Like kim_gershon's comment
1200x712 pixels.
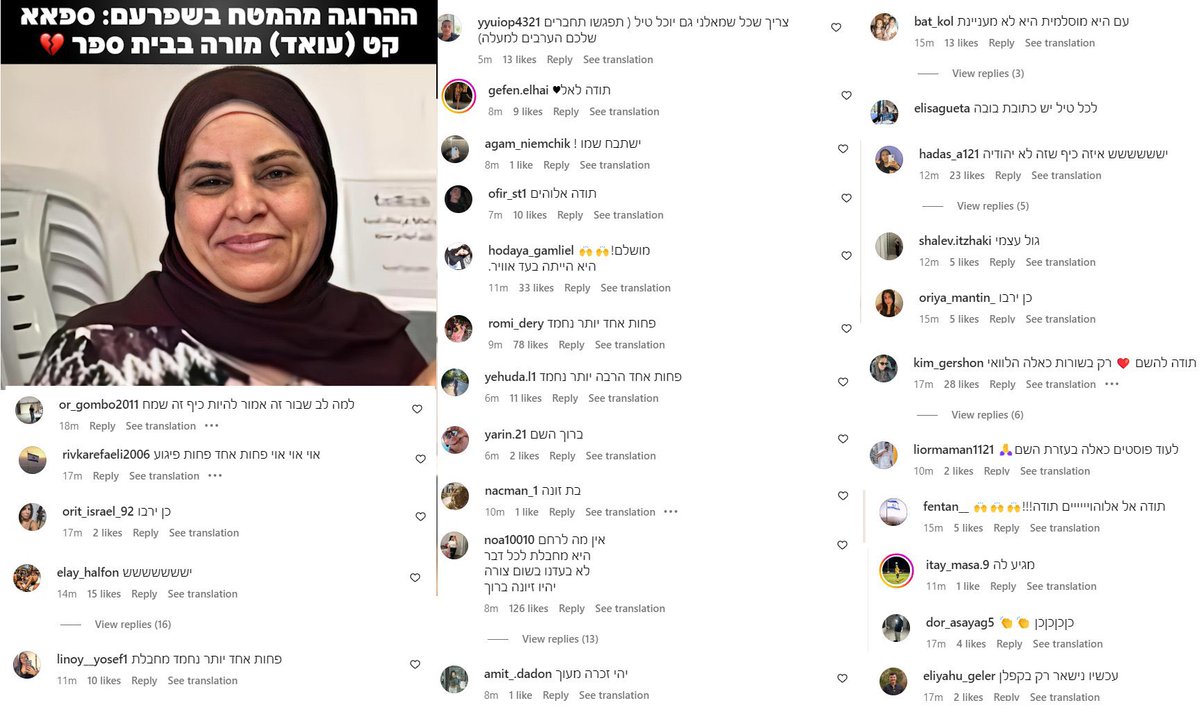(x=845, y=383)
